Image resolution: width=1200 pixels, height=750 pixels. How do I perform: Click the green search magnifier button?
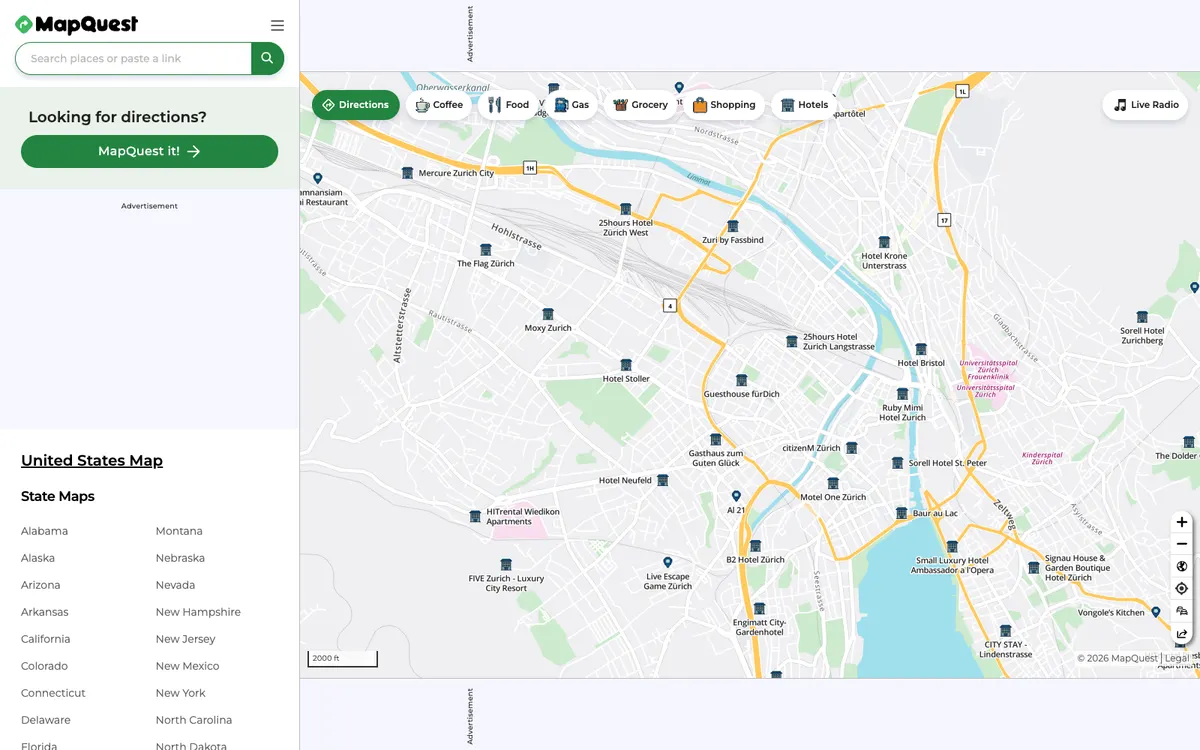tap(267, 58)
